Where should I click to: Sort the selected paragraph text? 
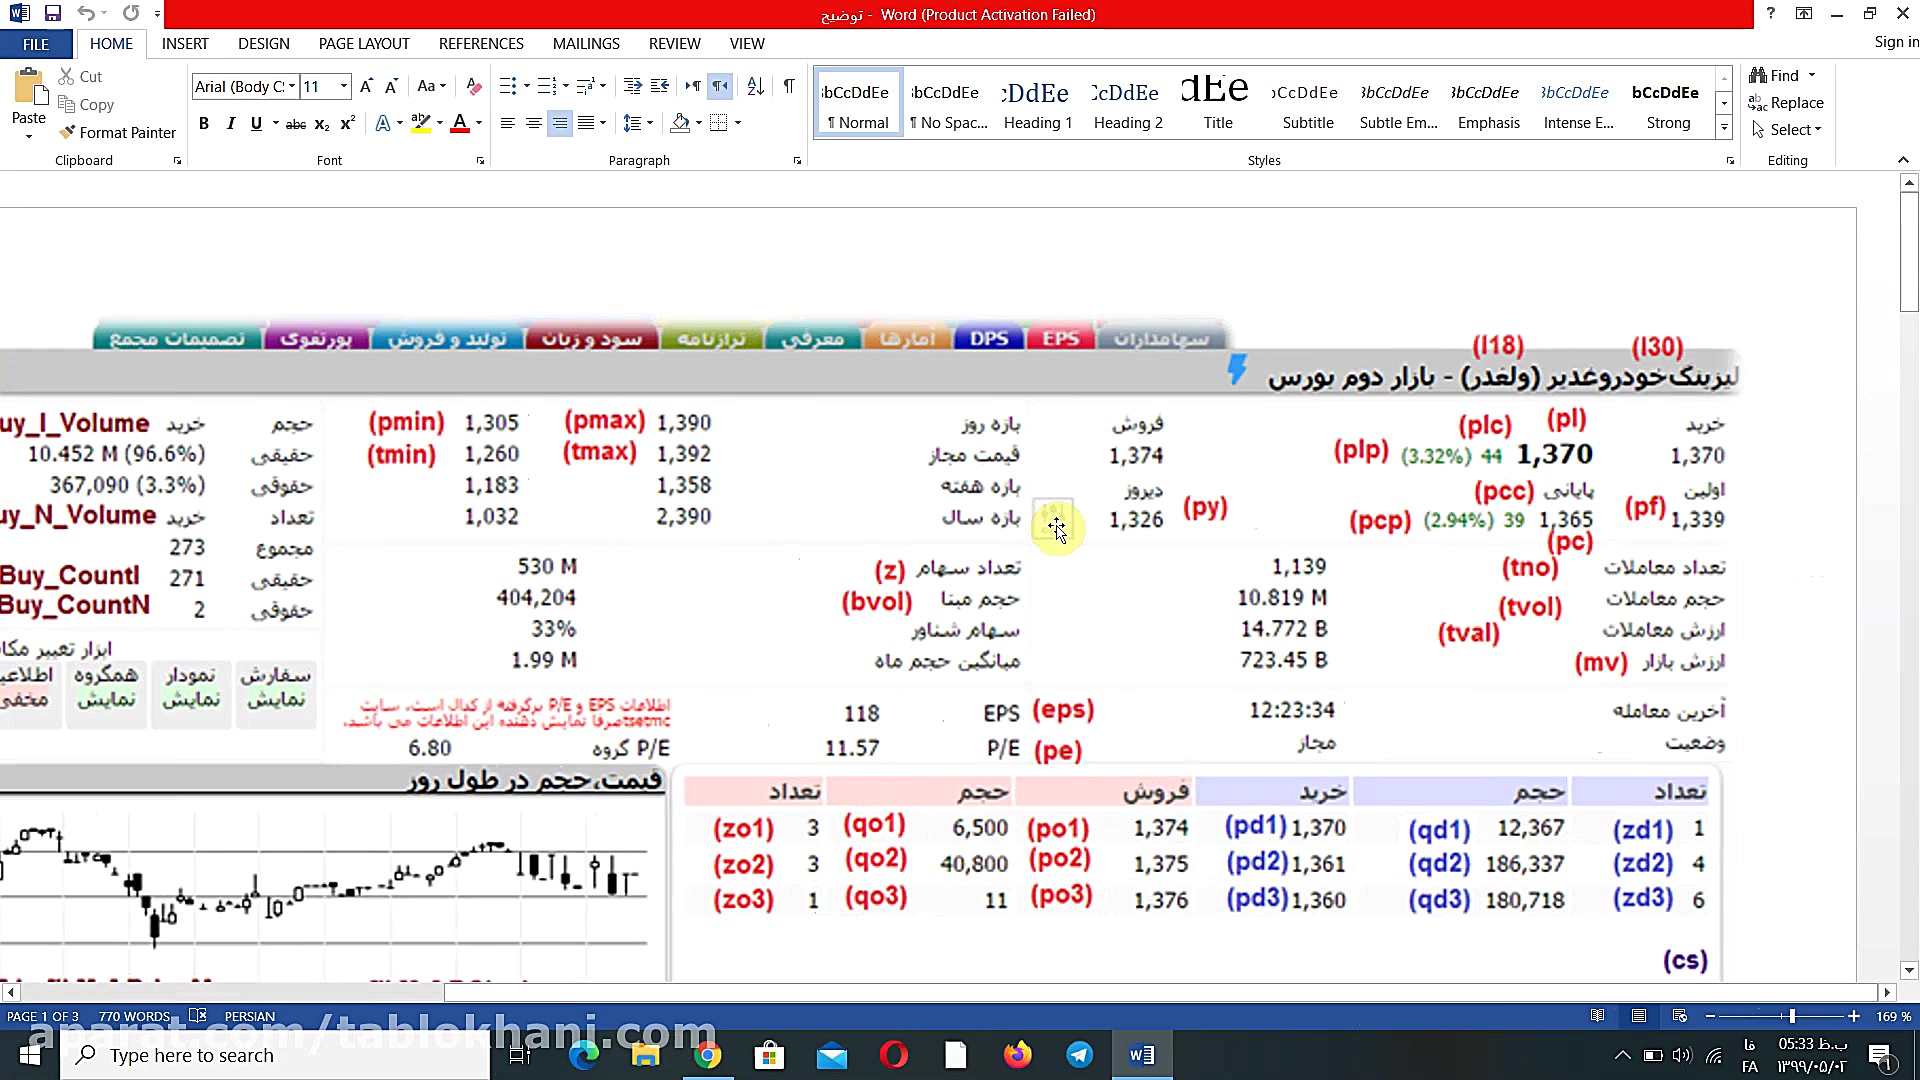click(x=756, y=86)
